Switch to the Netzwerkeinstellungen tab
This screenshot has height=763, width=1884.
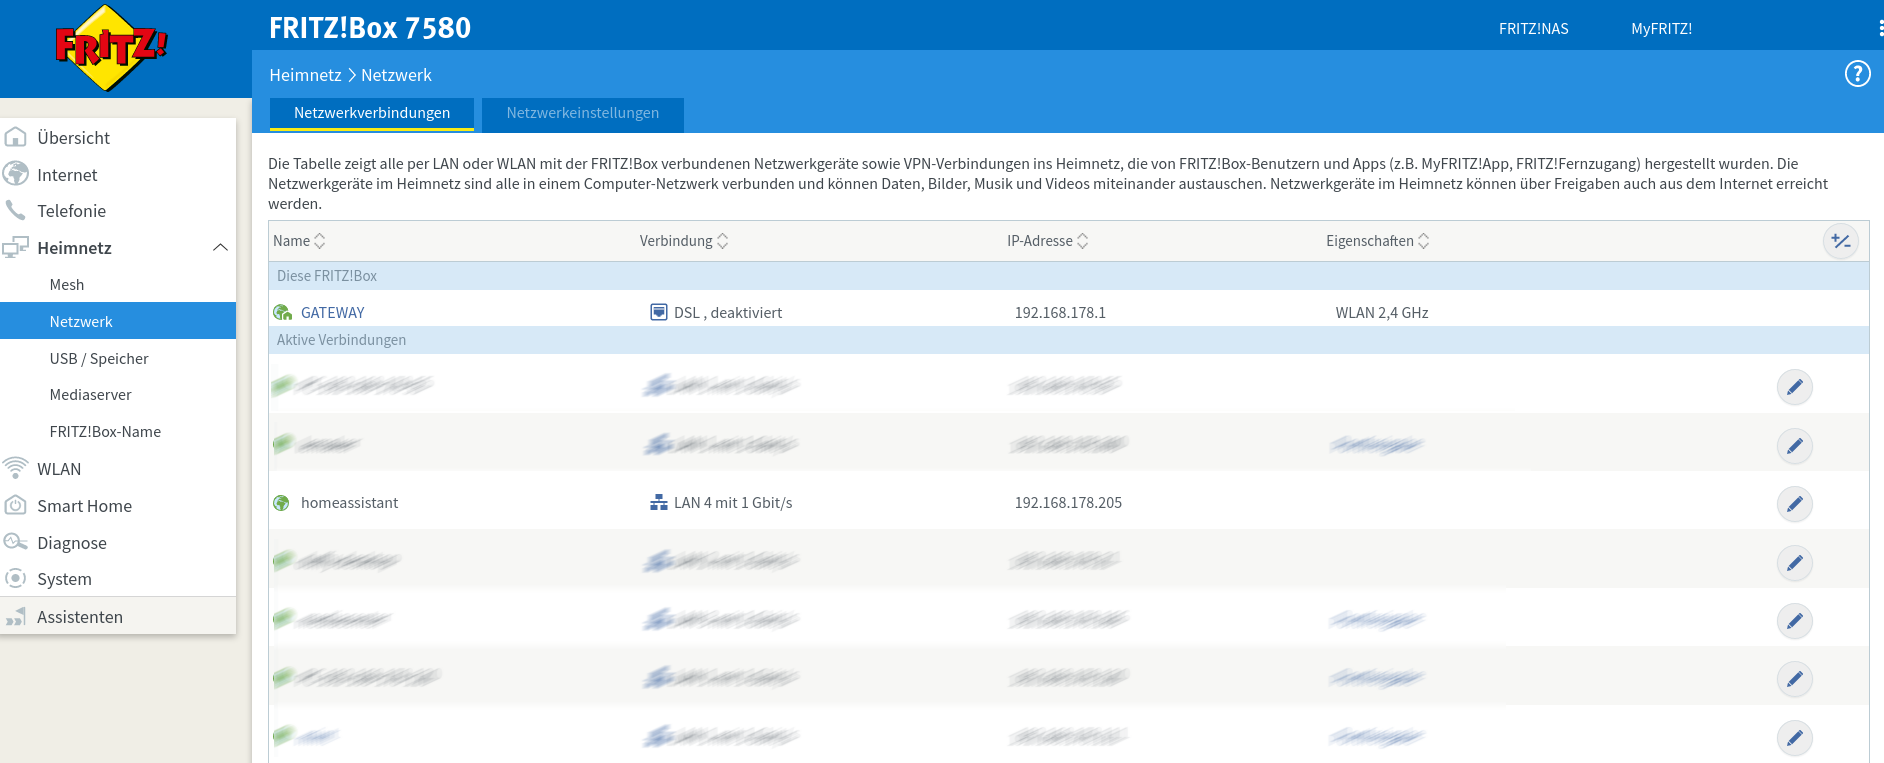582,113
